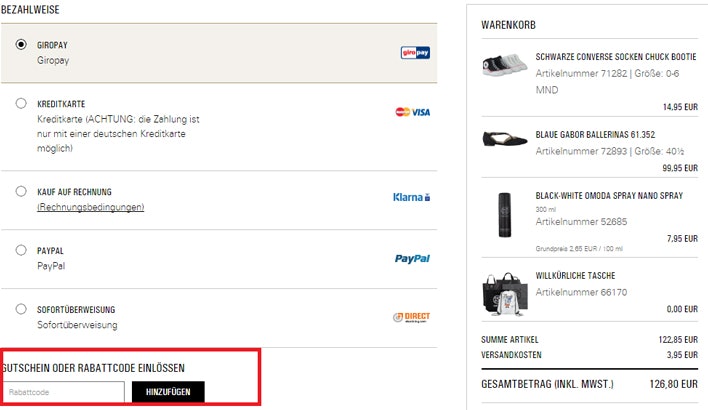Click the Klarna logo icon
Image resolution: width=708 pixels, height=410 pixels.
pos(411,197)
